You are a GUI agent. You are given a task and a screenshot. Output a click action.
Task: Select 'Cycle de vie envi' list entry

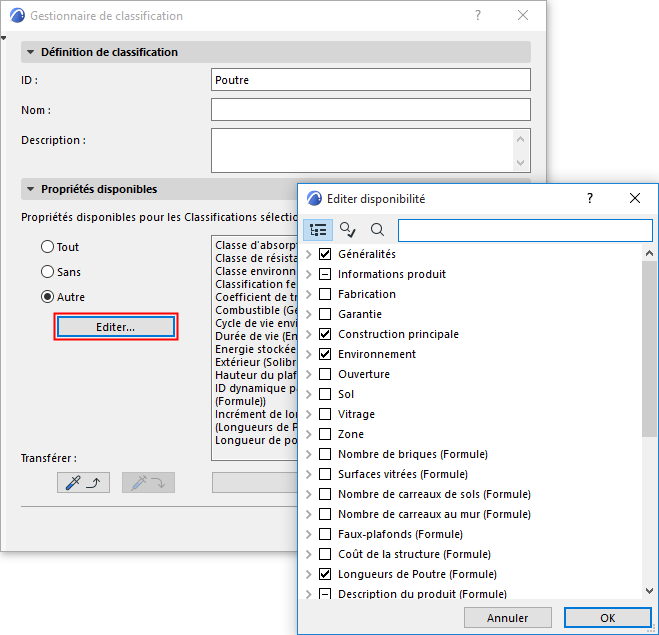coord(256,323)
